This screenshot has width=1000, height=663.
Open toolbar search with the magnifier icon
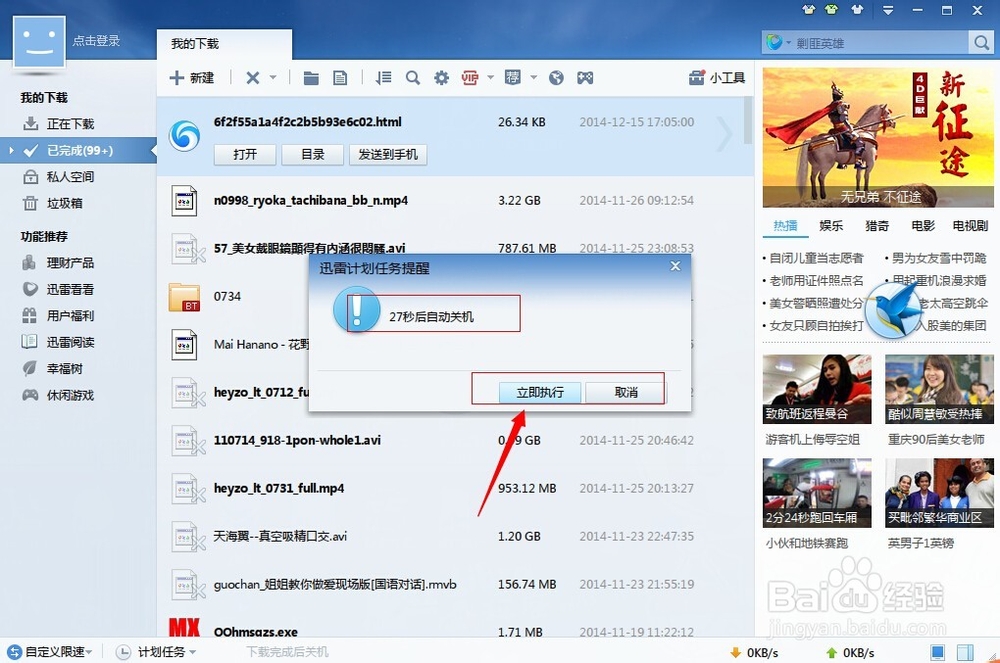click(x=413, y=77)
